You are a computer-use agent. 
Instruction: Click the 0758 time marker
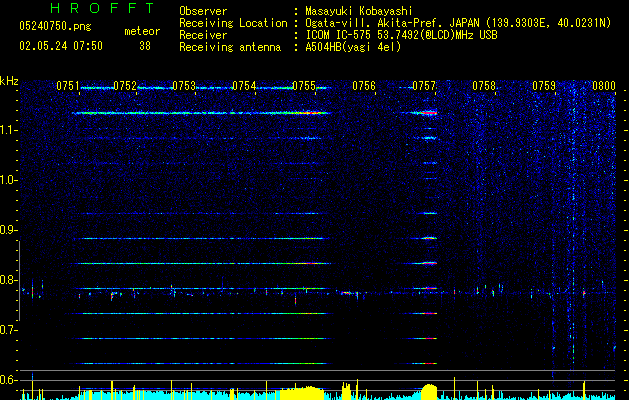coord(484,86)
